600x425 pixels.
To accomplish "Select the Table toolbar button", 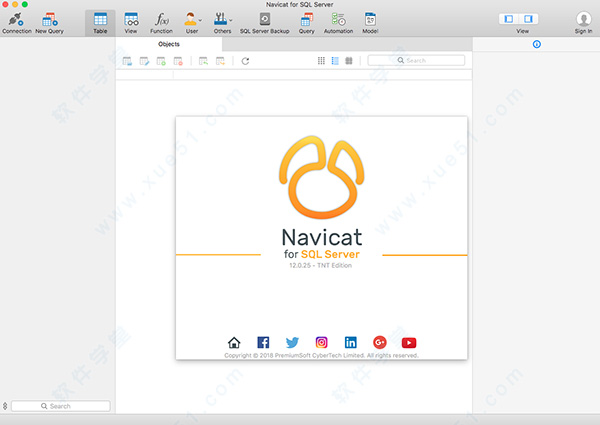I will (100, 23).
